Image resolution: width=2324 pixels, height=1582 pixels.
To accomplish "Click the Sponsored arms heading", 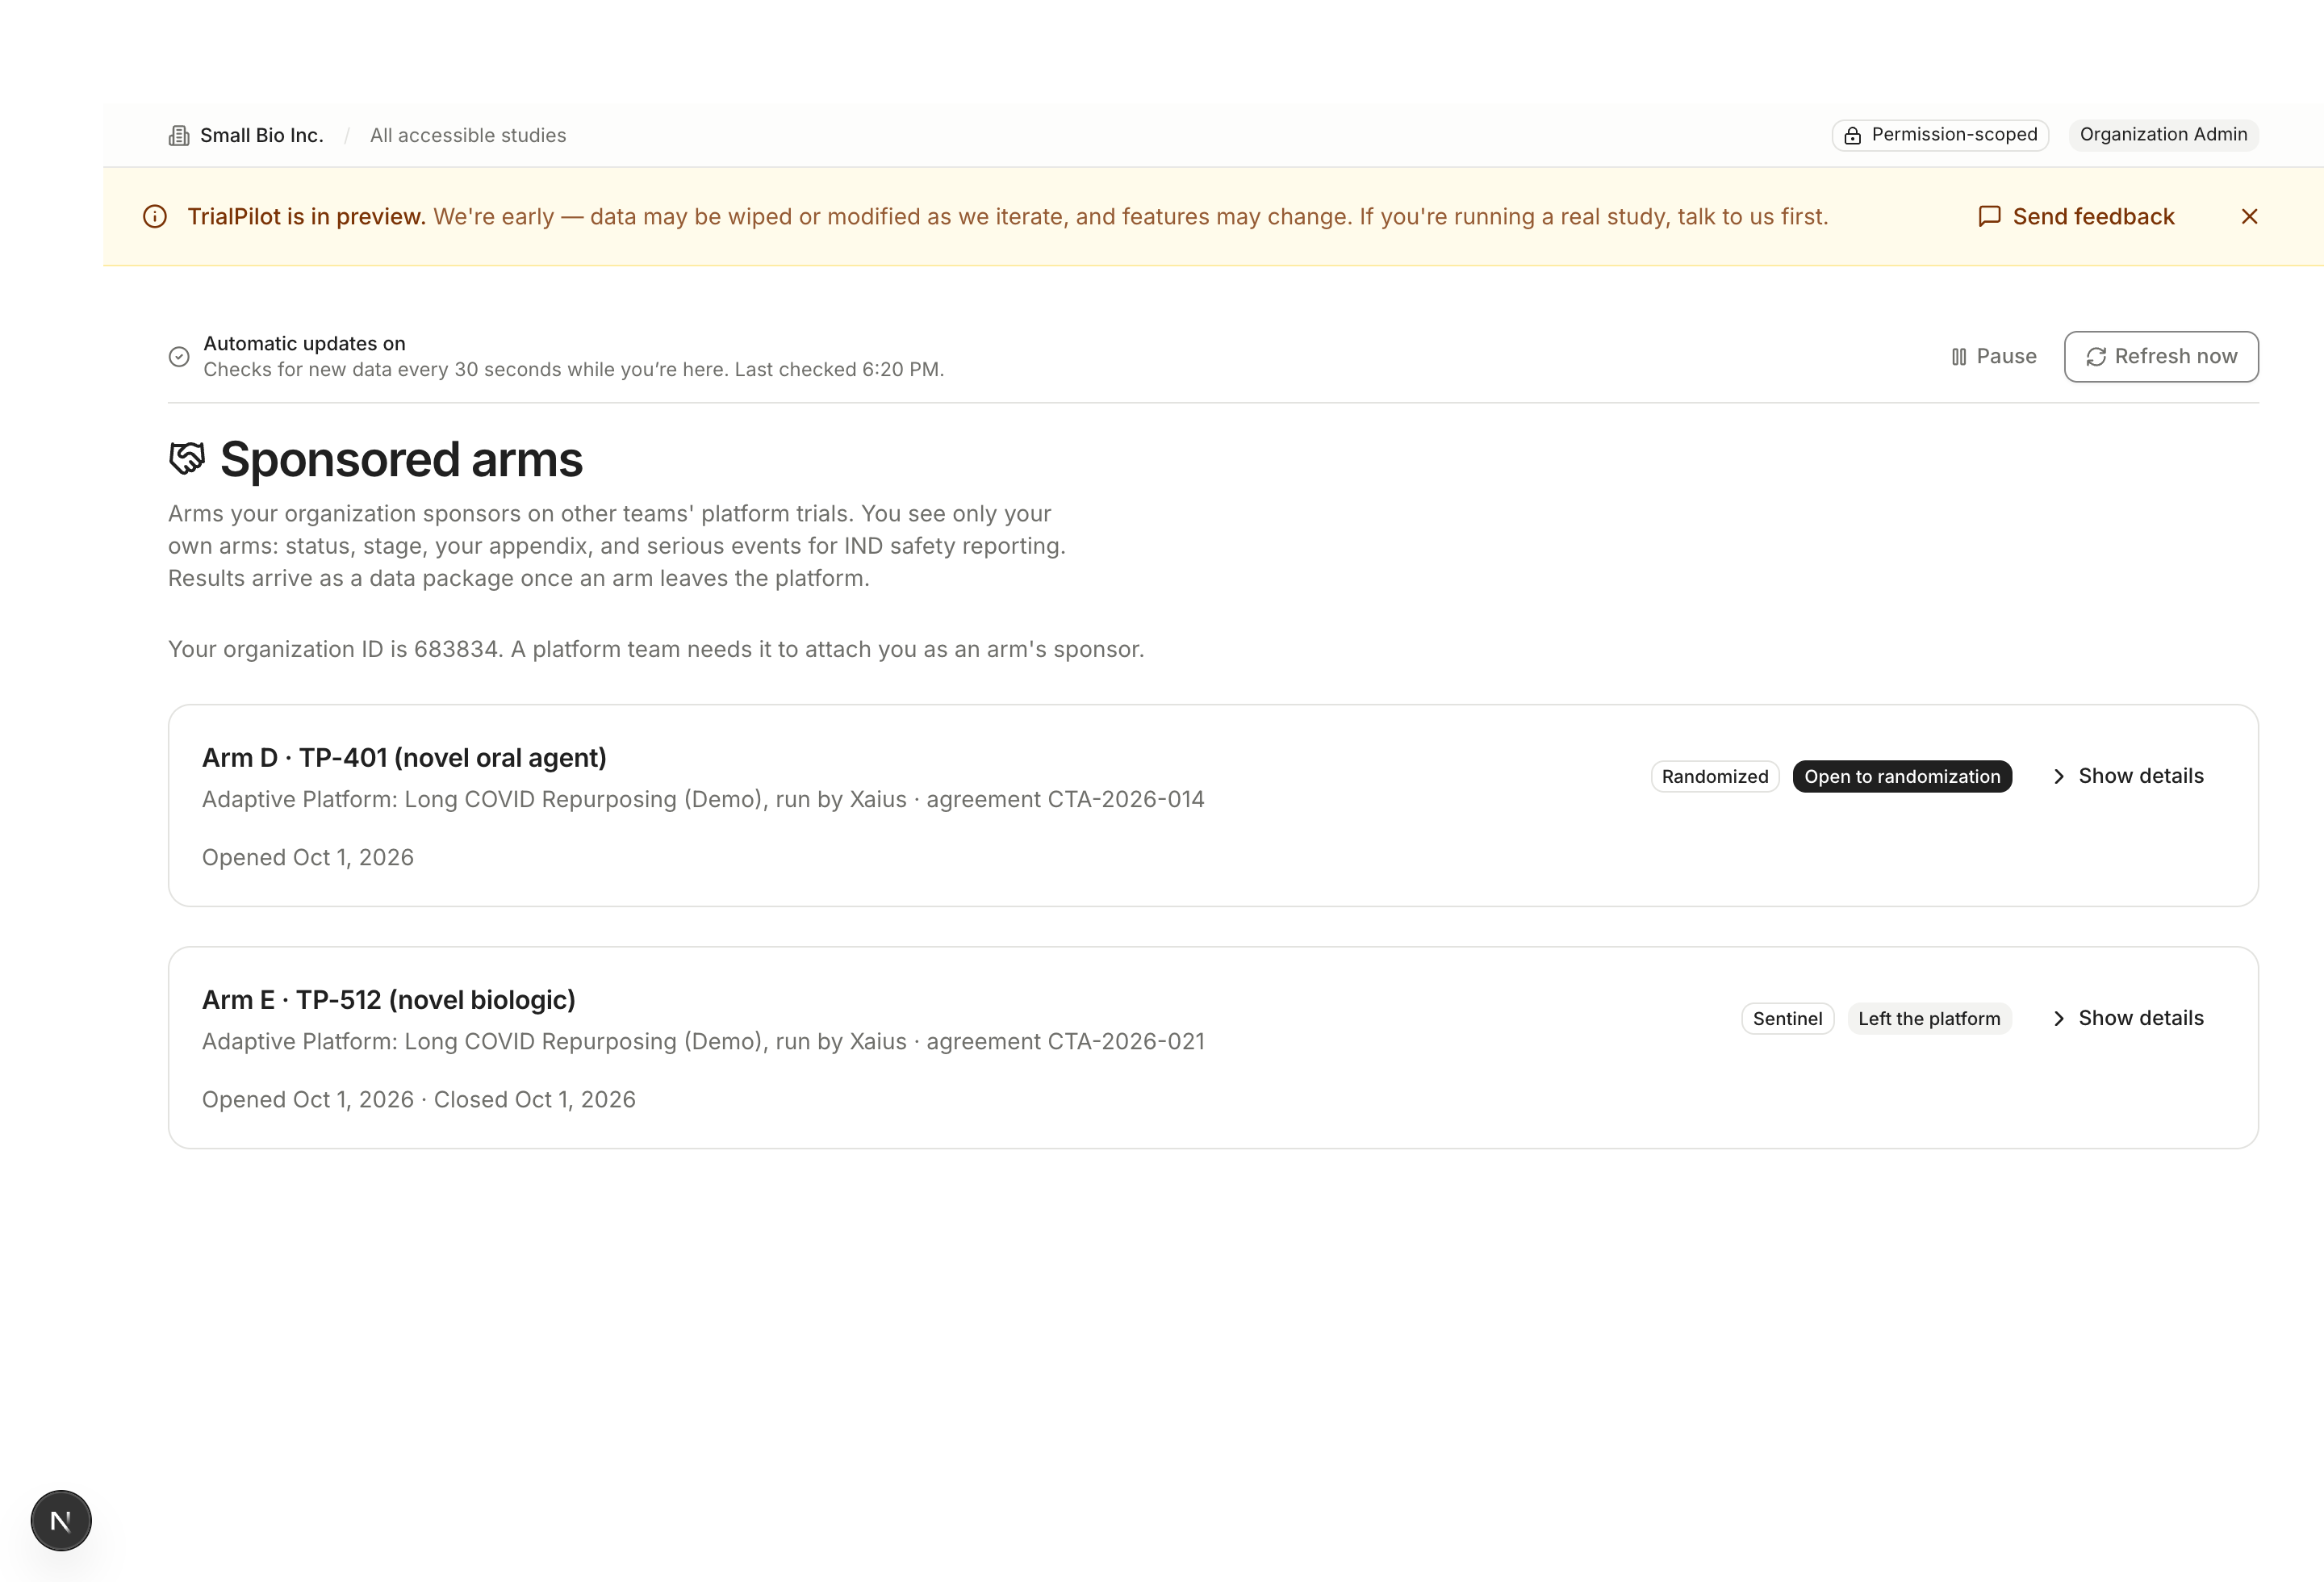I will (401, 460).
